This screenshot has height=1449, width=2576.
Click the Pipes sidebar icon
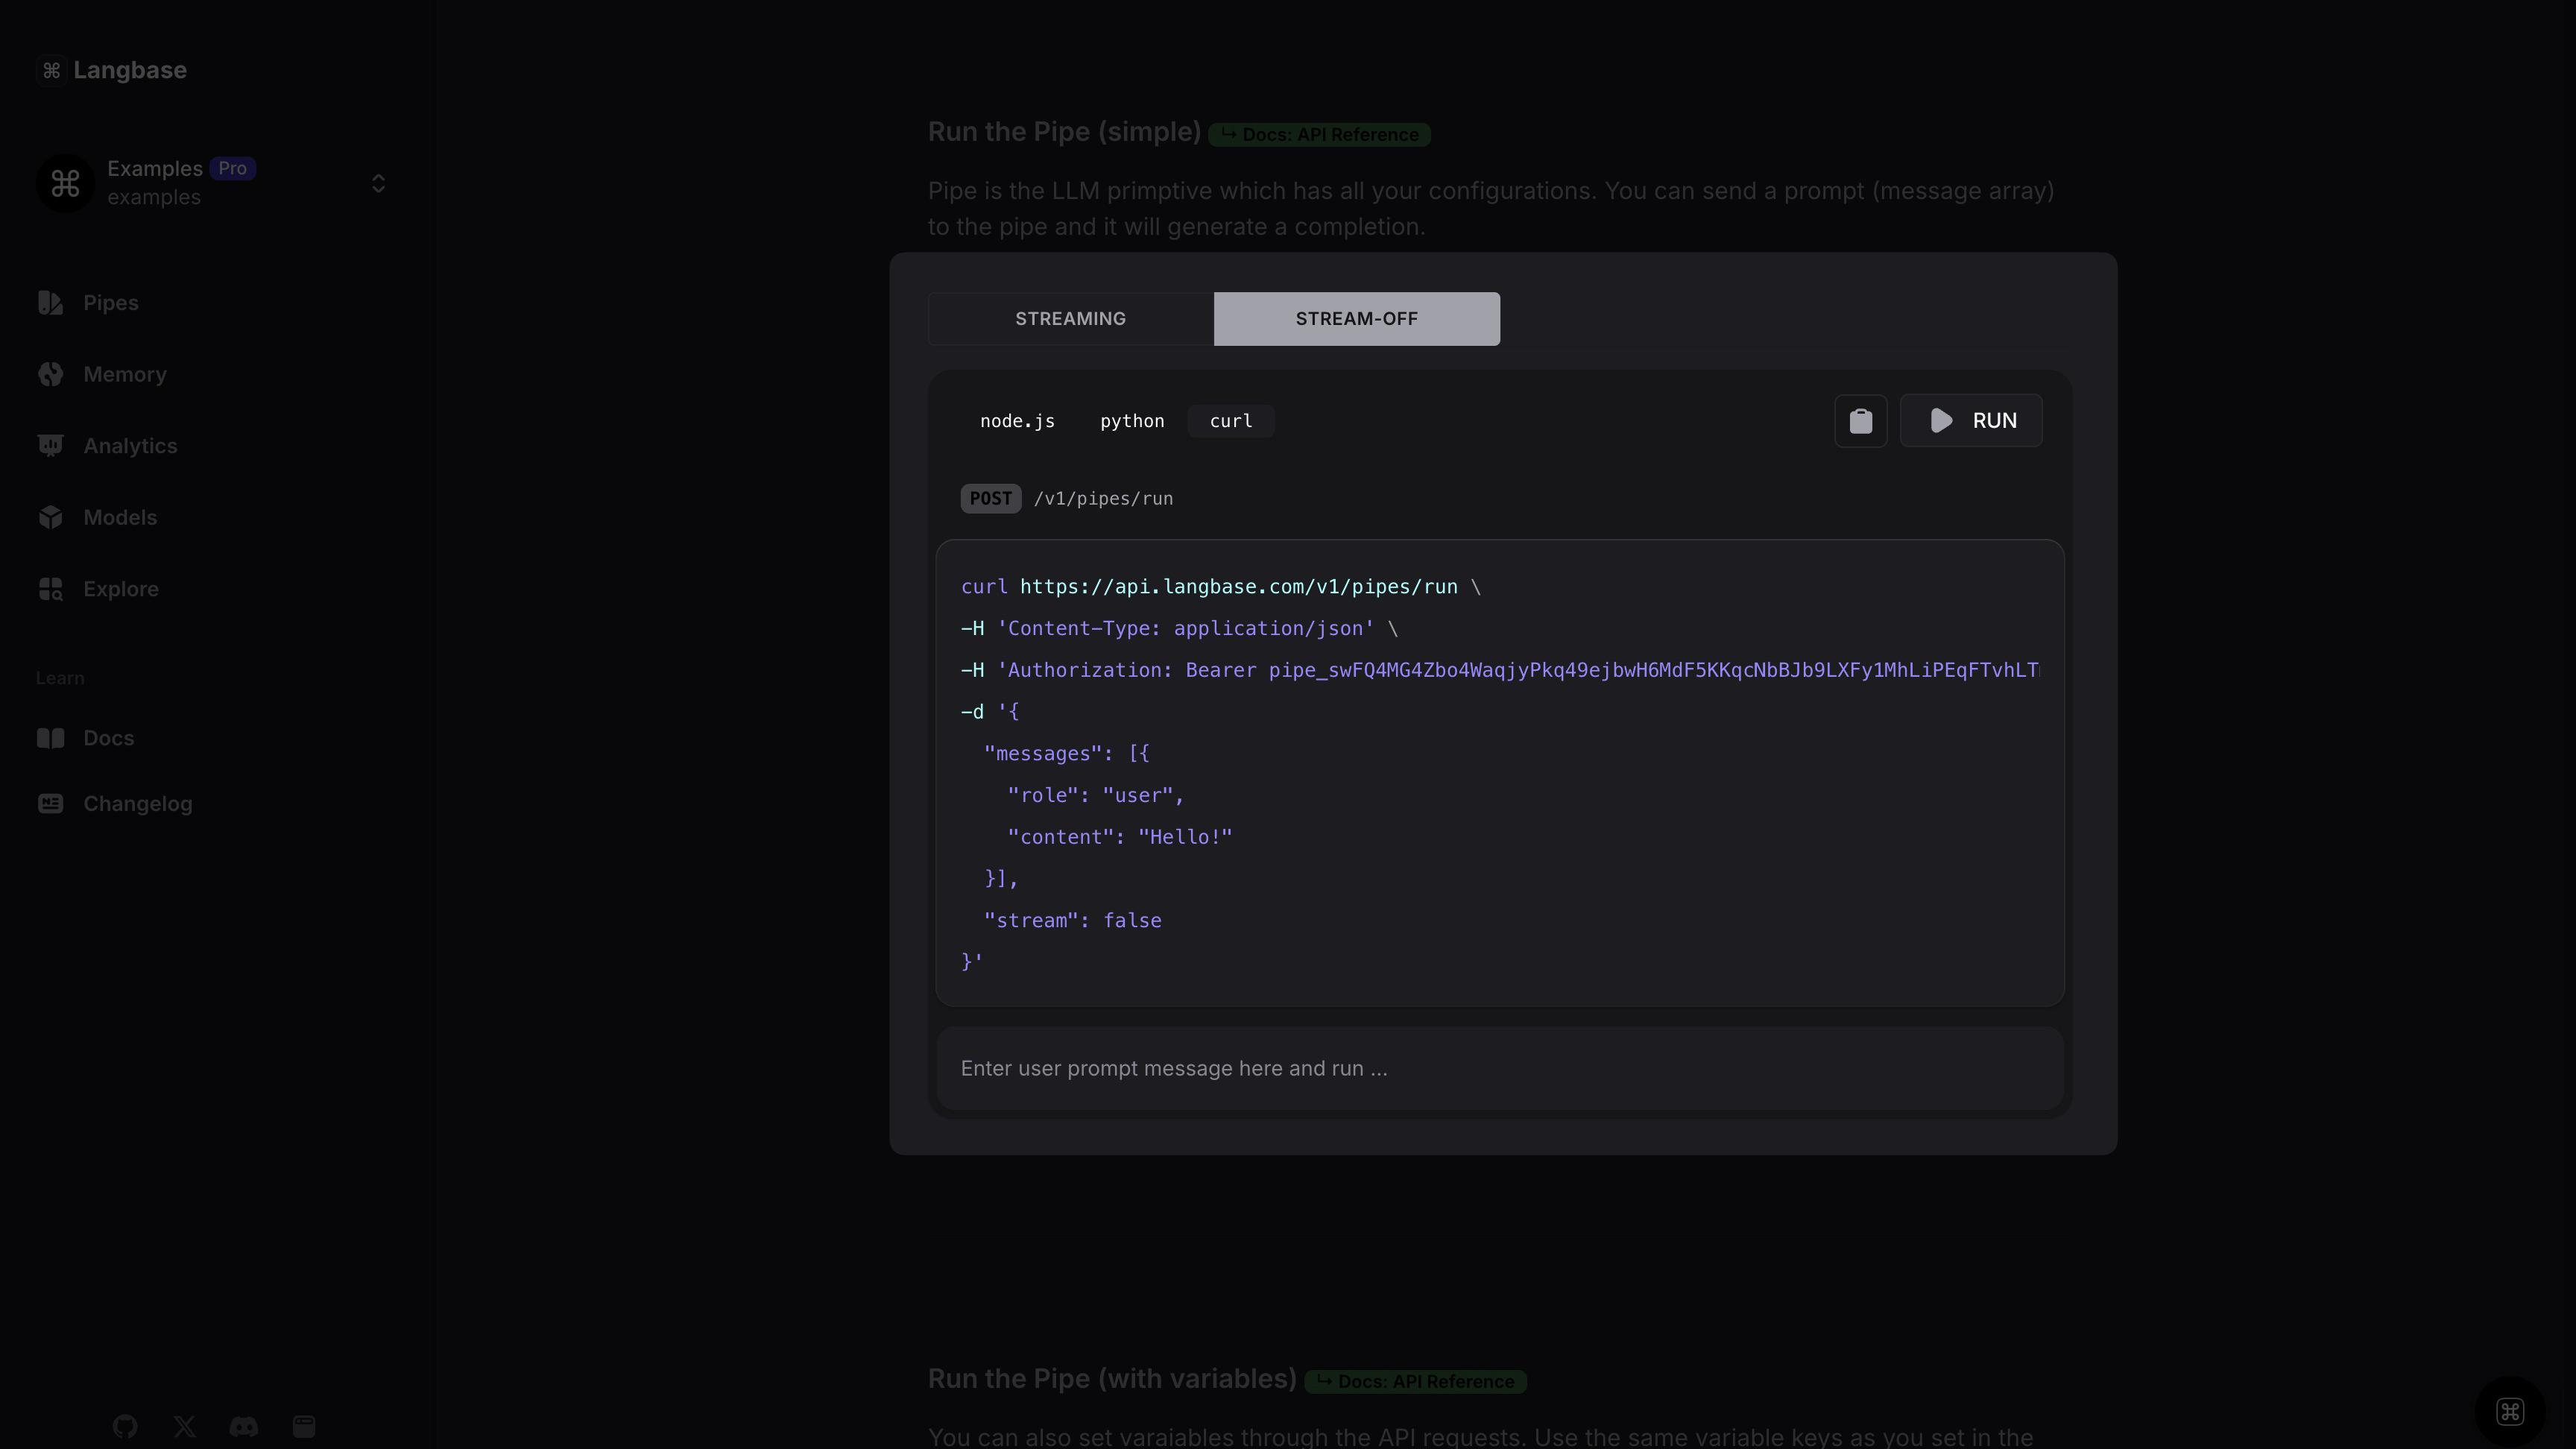[x=50, y=303]
